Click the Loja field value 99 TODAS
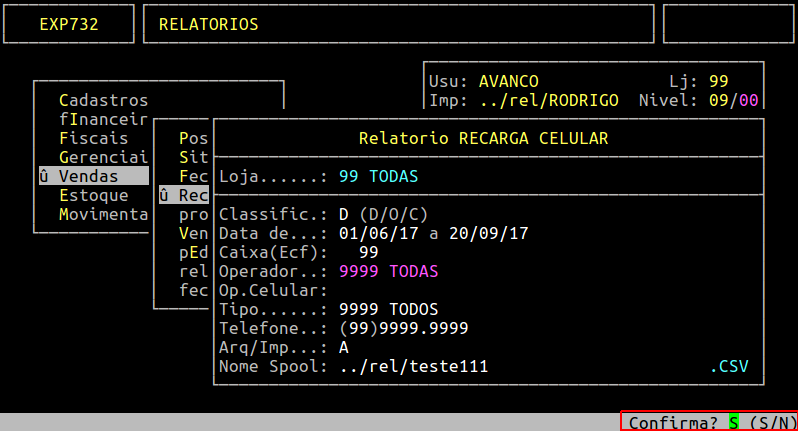798x431 pixels. (378, 176)
